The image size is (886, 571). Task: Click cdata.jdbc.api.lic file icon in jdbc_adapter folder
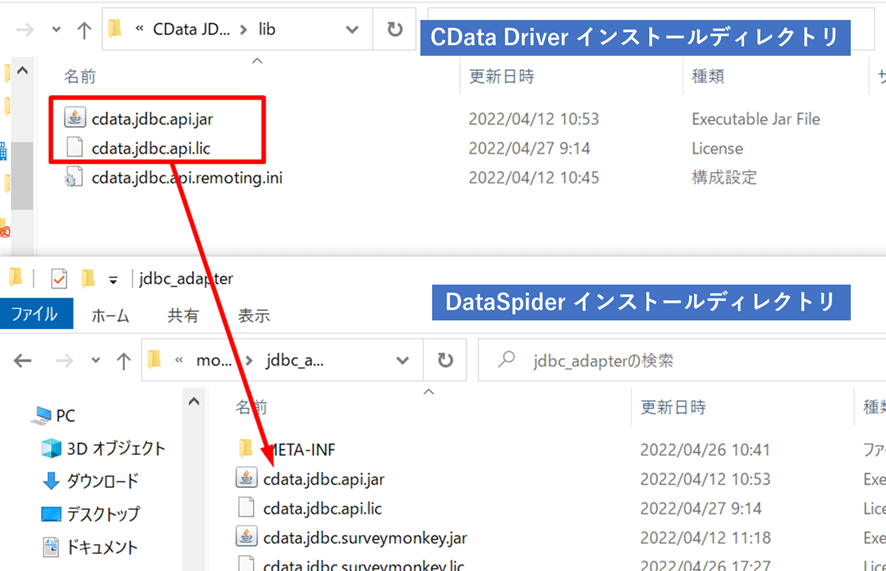(x=246, y=508)
